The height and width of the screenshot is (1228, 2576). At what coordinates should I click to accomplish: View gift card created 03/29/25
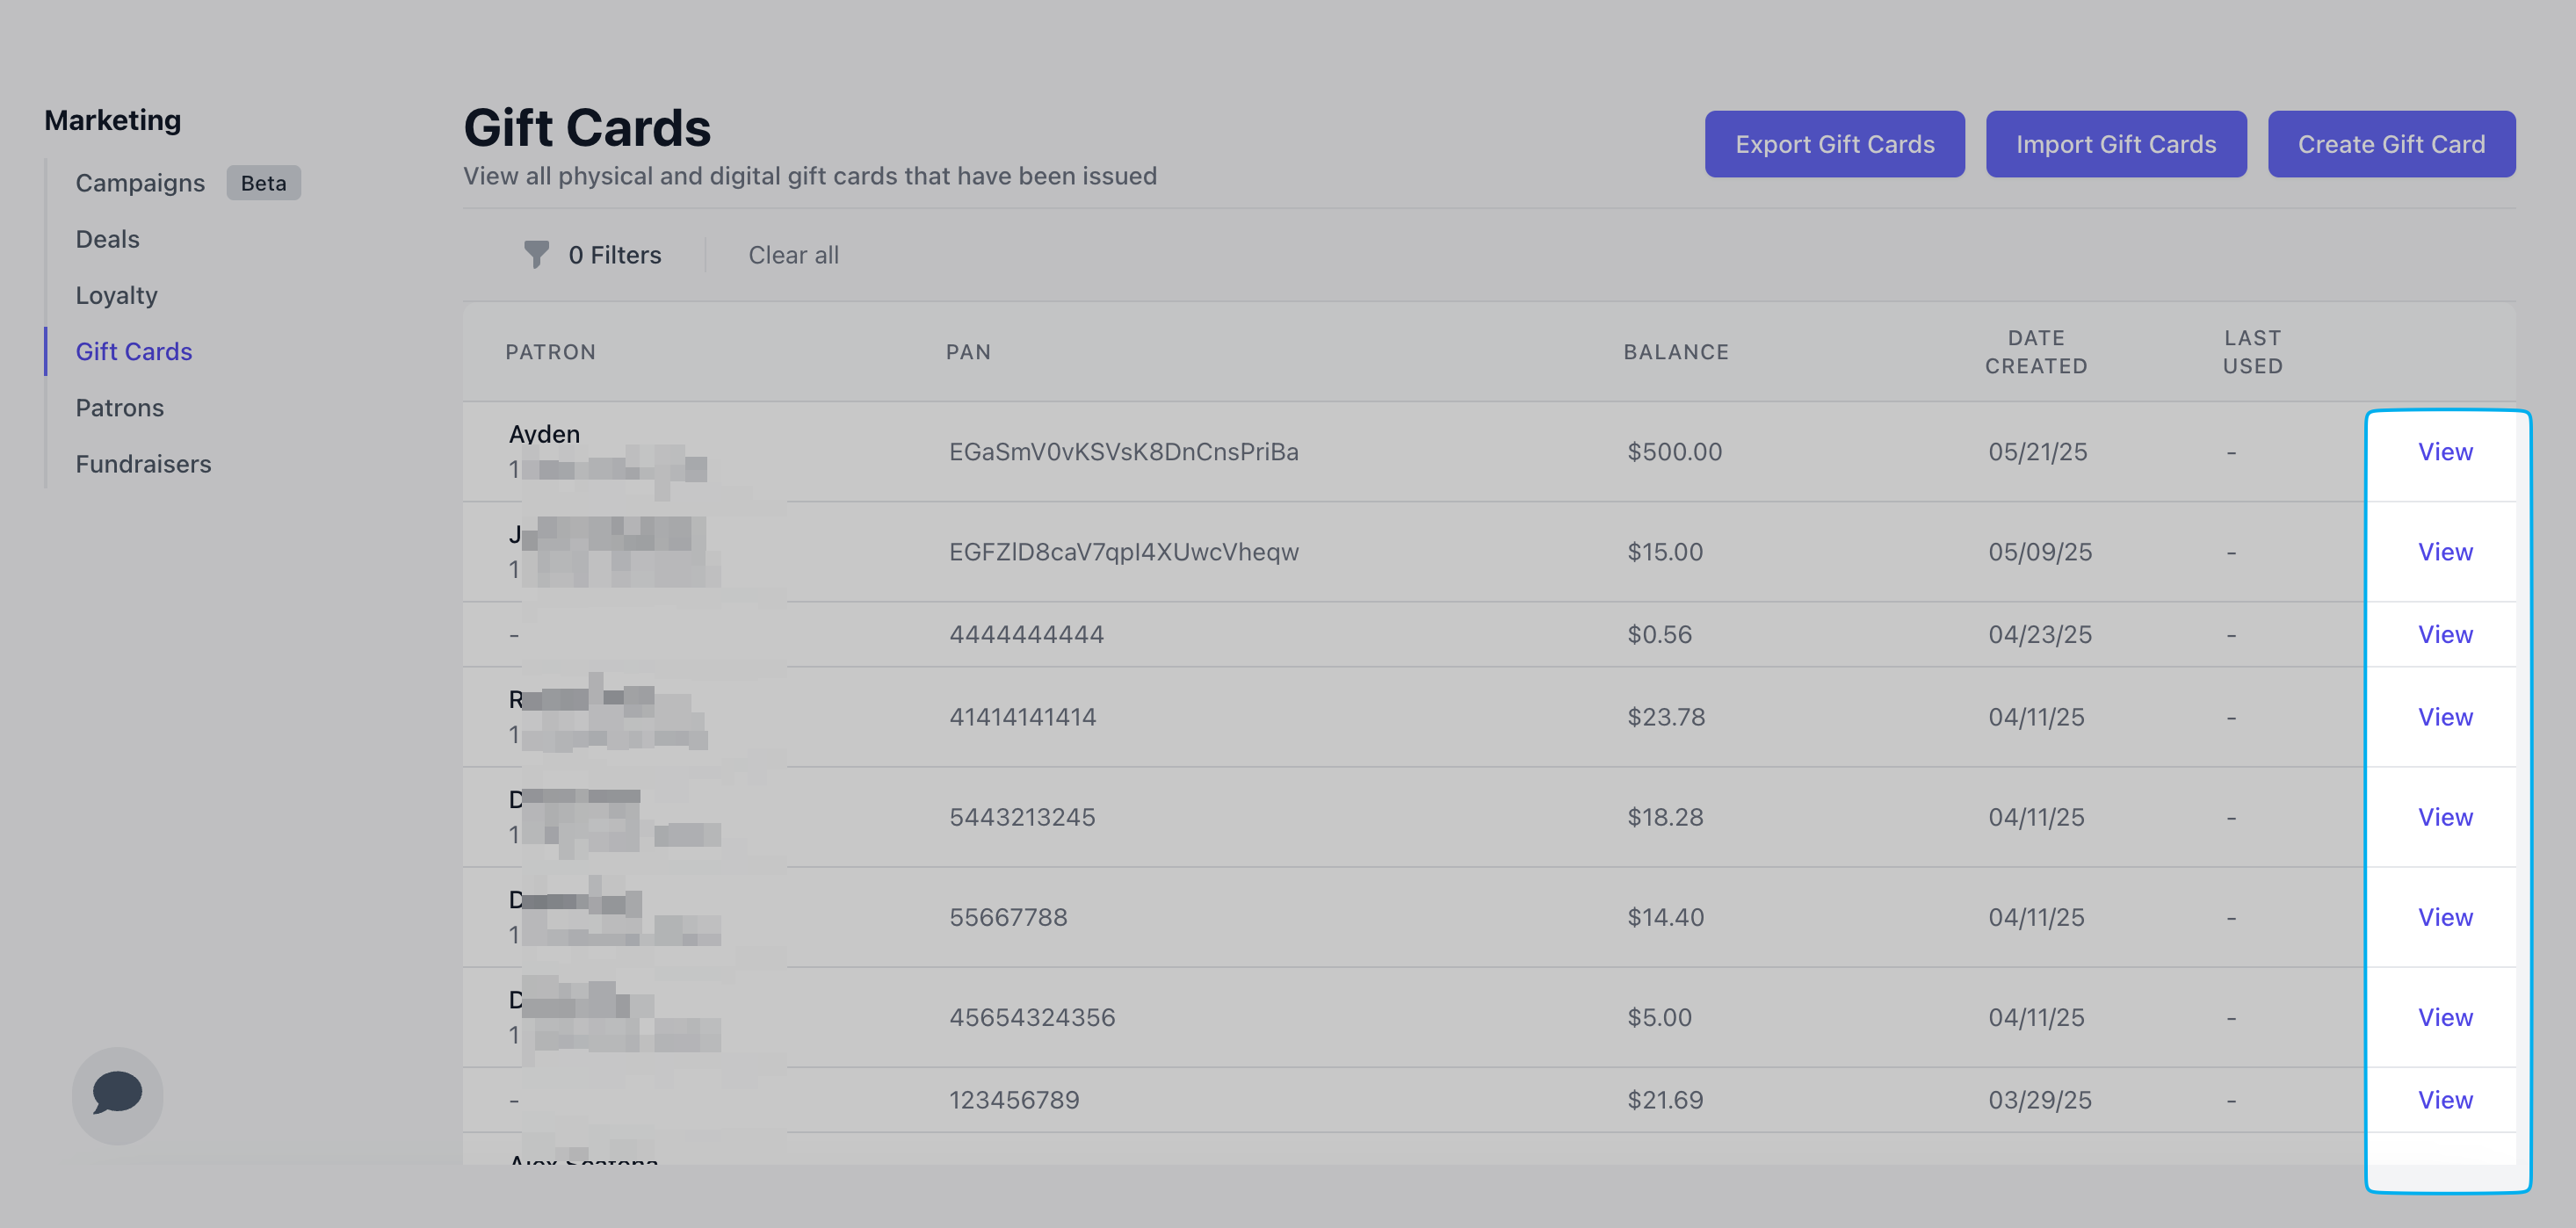click(2444, 1100)
